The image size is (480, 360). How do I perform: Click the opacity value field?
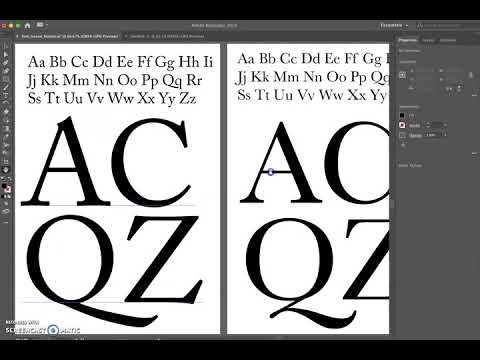(432, 135)
